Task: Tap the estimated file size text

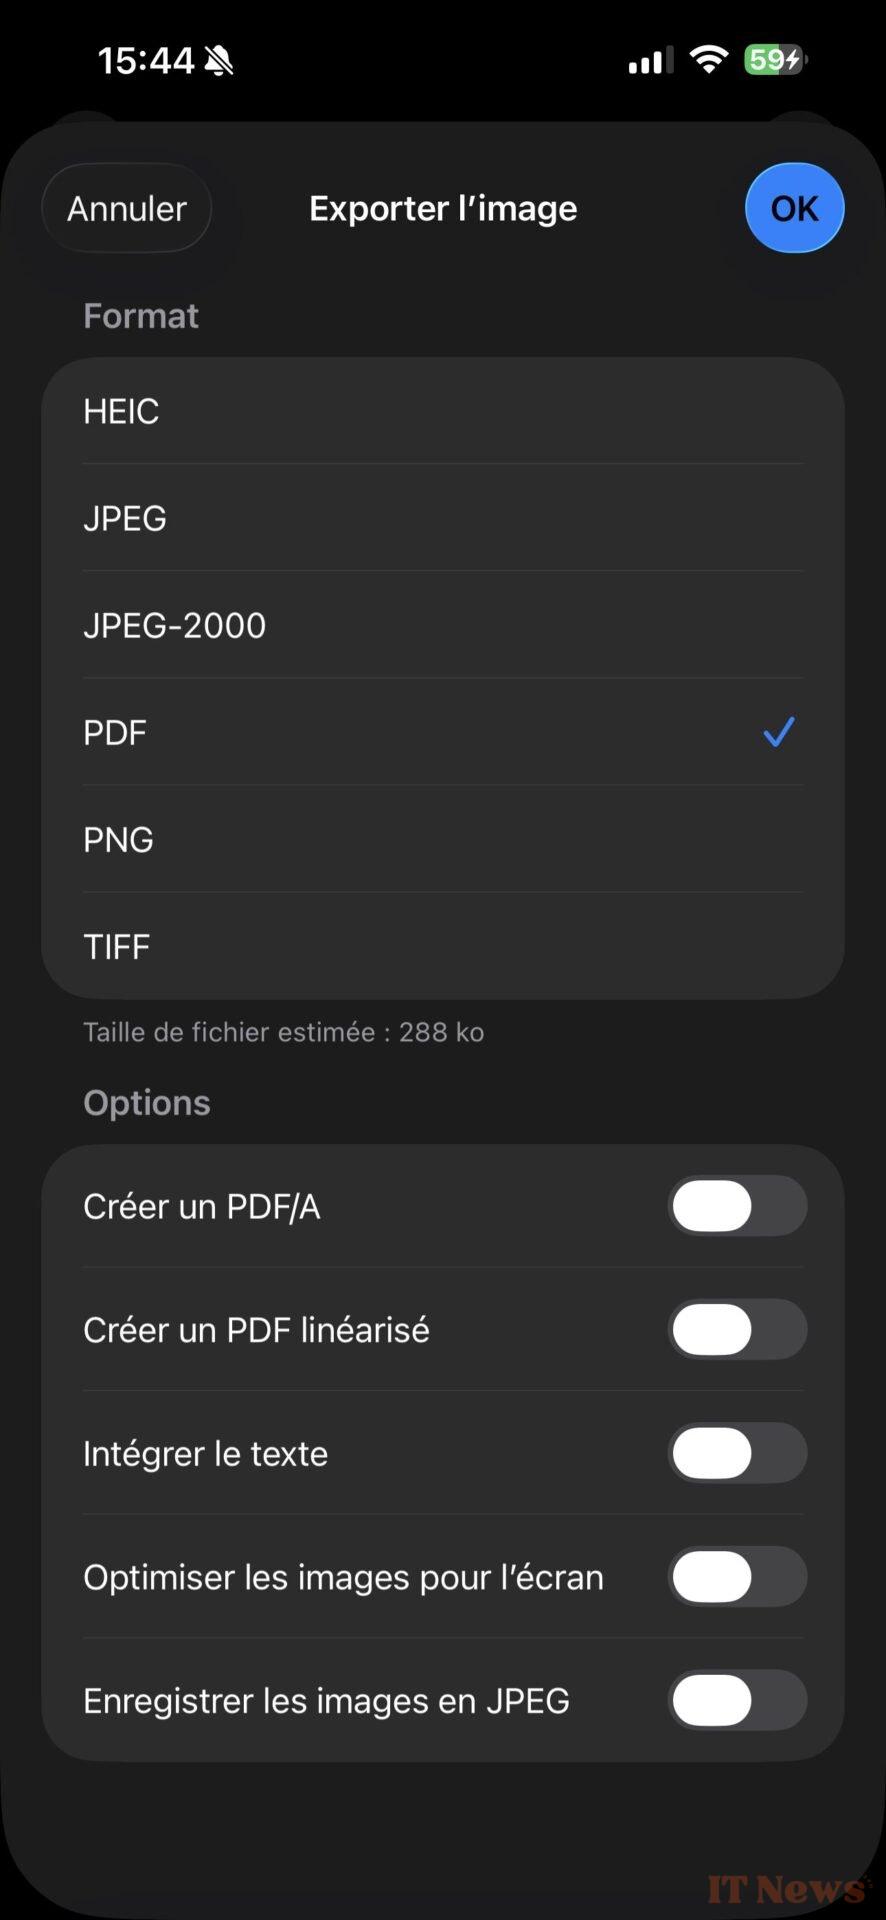Action: pyautogui.click(x=283, y=1032)
